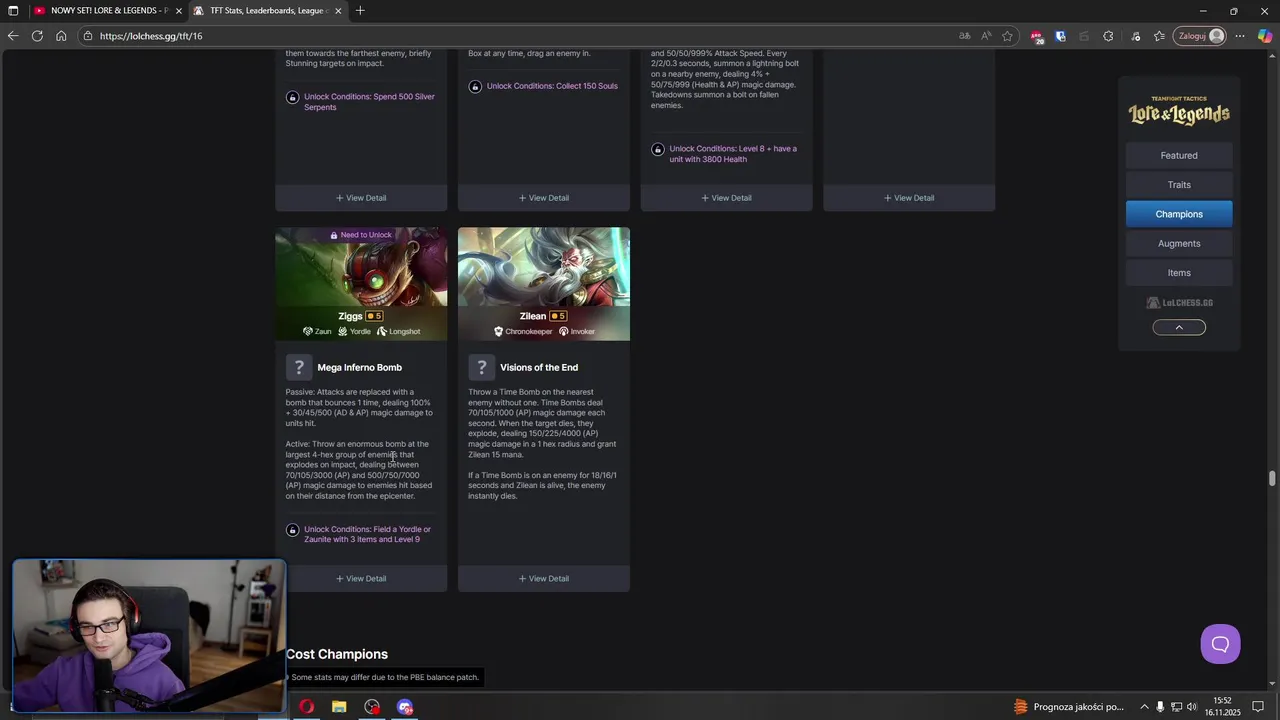Image resolution: width=1280 pixels, height=720 pixels.
Task: Open Opera from the taskbar
Action: tap(306, 707)
